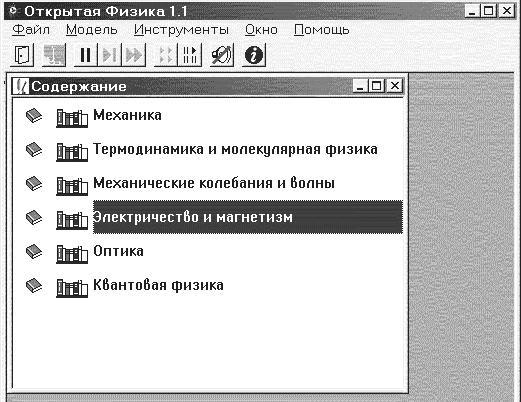Pause the simulation with the pause button

click(x=85, y=55)
